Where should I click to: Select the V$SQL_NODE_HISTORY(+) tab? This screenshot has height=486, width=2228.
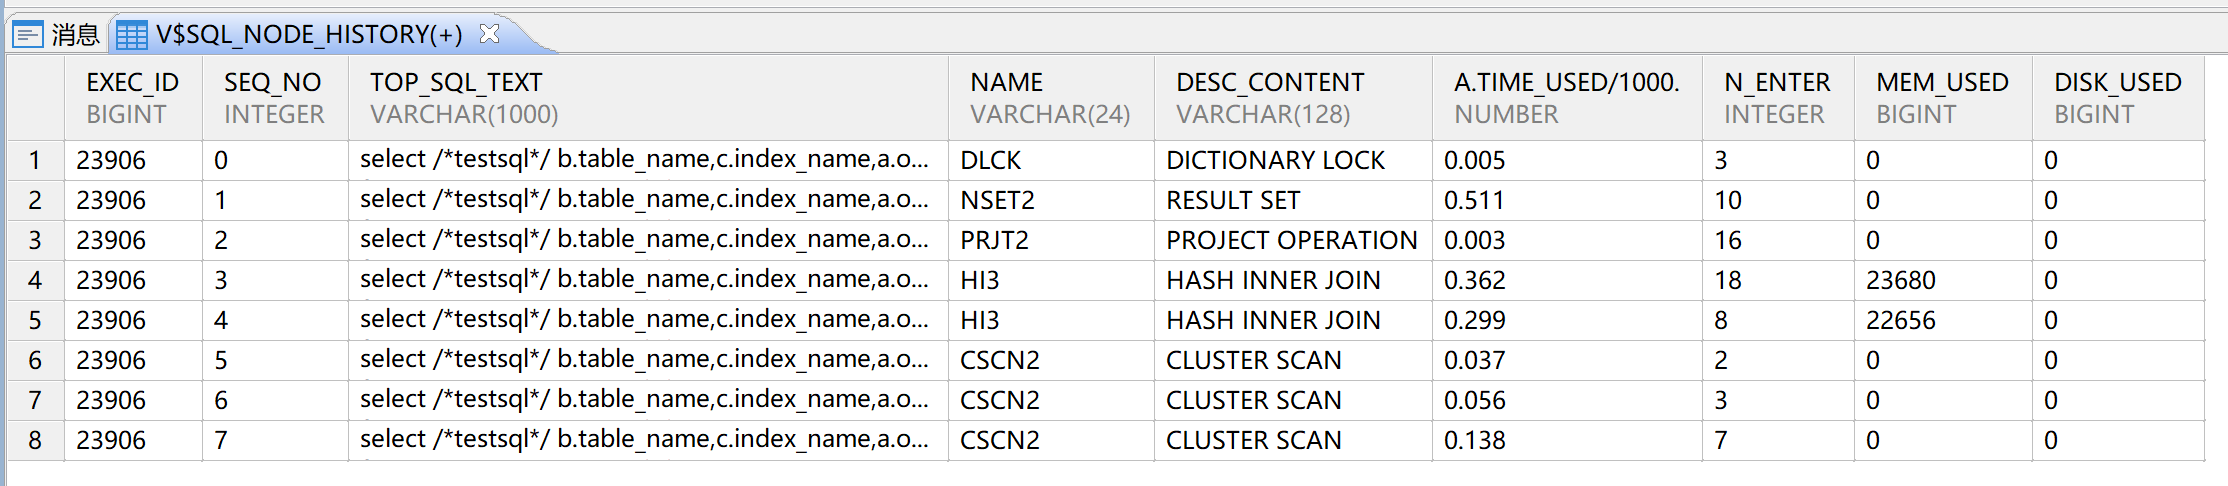point(308,35)
